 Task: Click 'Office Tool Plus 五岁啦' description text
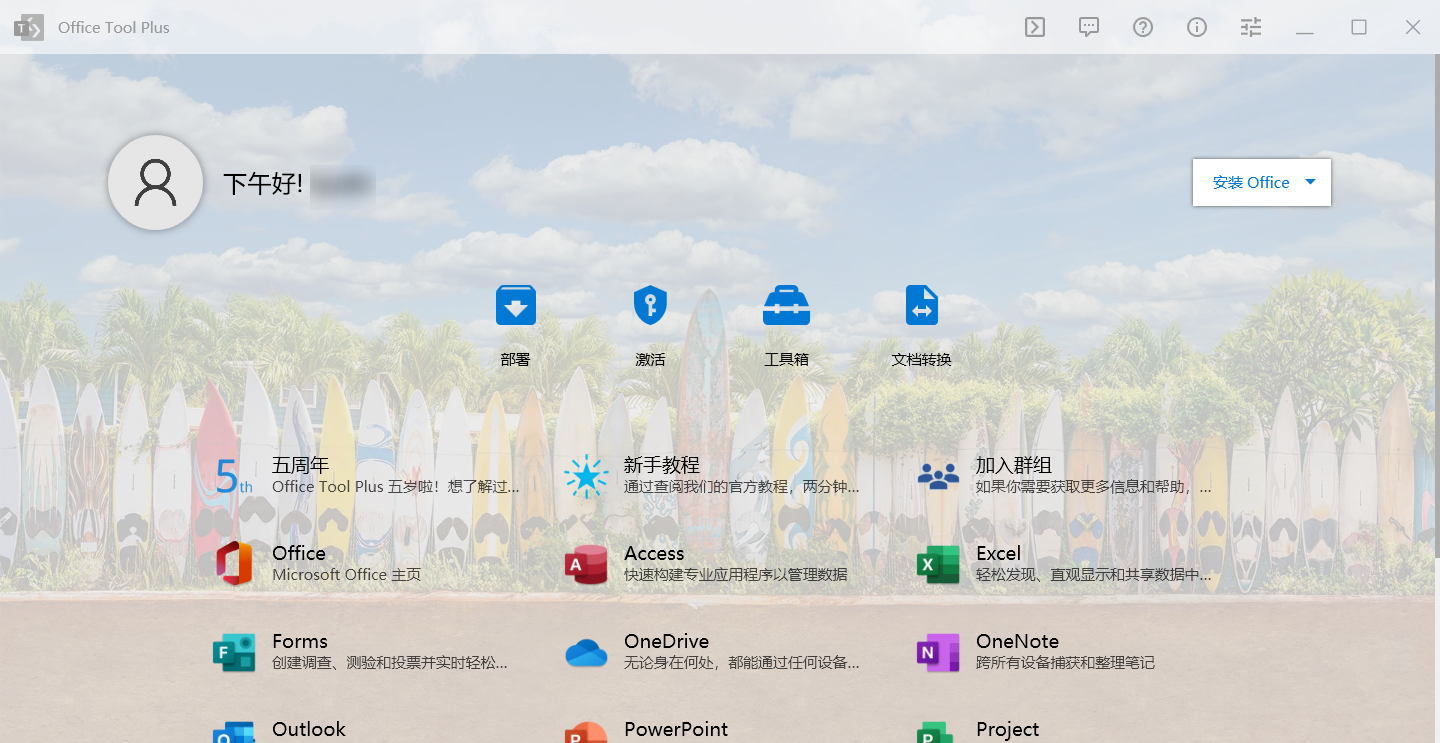396,487
